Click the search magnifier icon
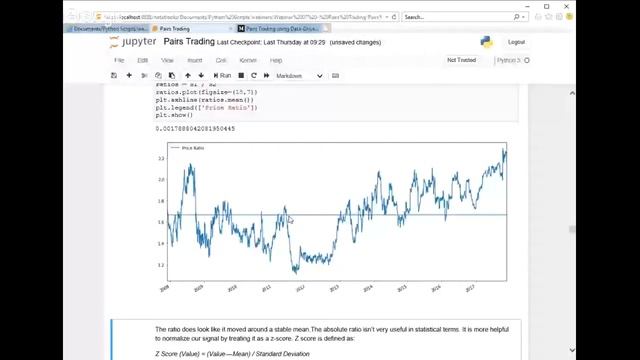 (516, 17)
